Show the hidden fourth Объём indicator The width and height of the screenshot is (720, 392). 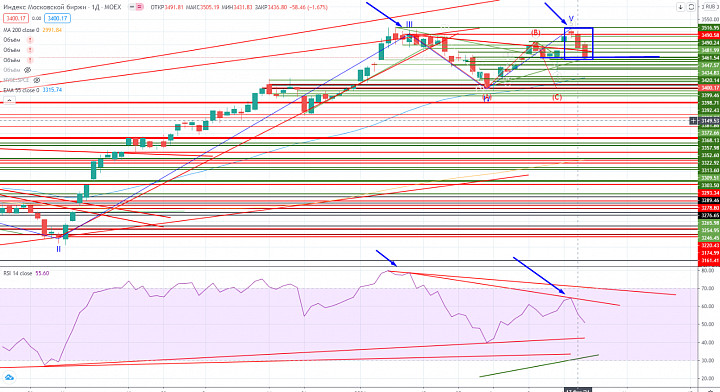point(28,70)
